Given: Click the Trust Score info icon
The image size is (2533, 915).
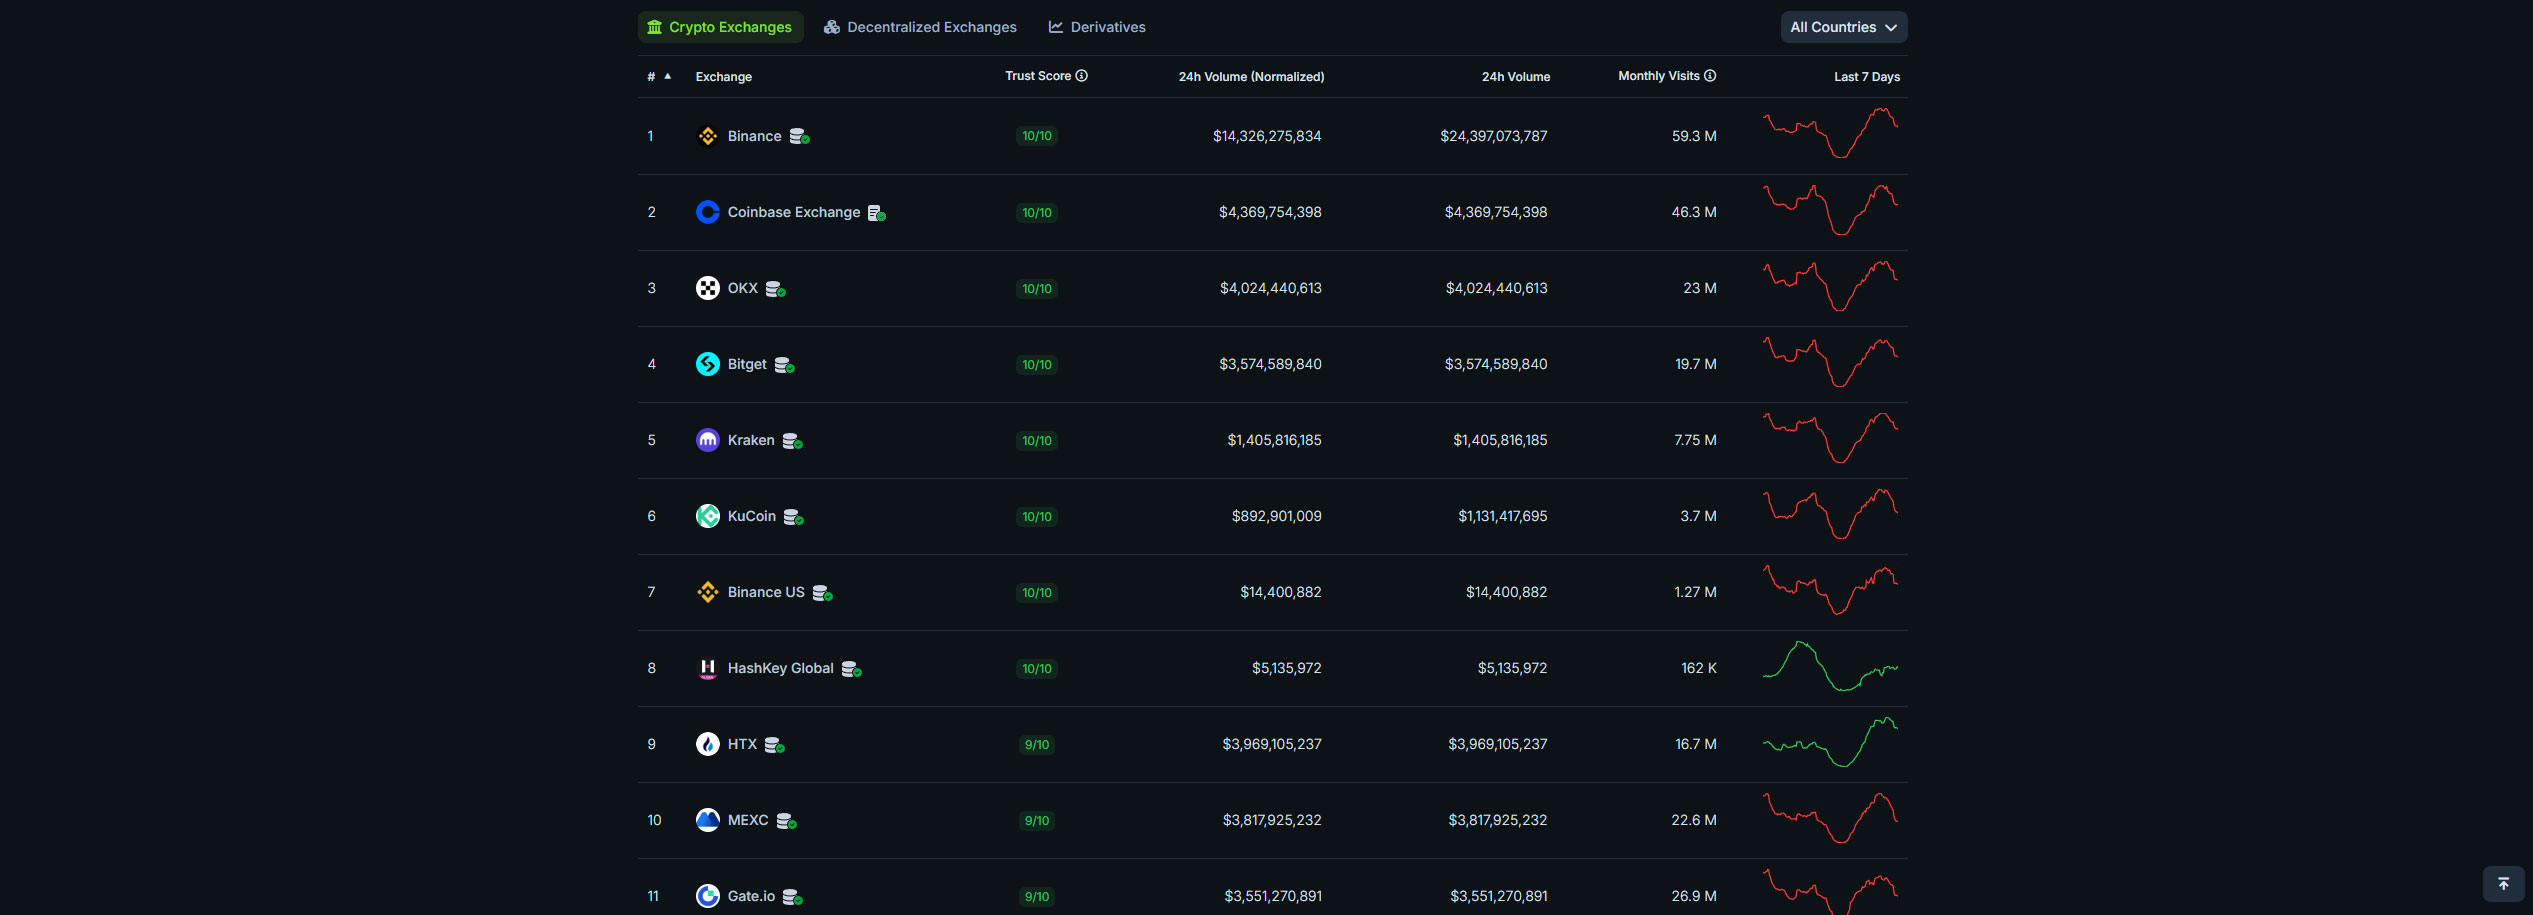Looking at the screenshot, I should tap(1081, 76).
